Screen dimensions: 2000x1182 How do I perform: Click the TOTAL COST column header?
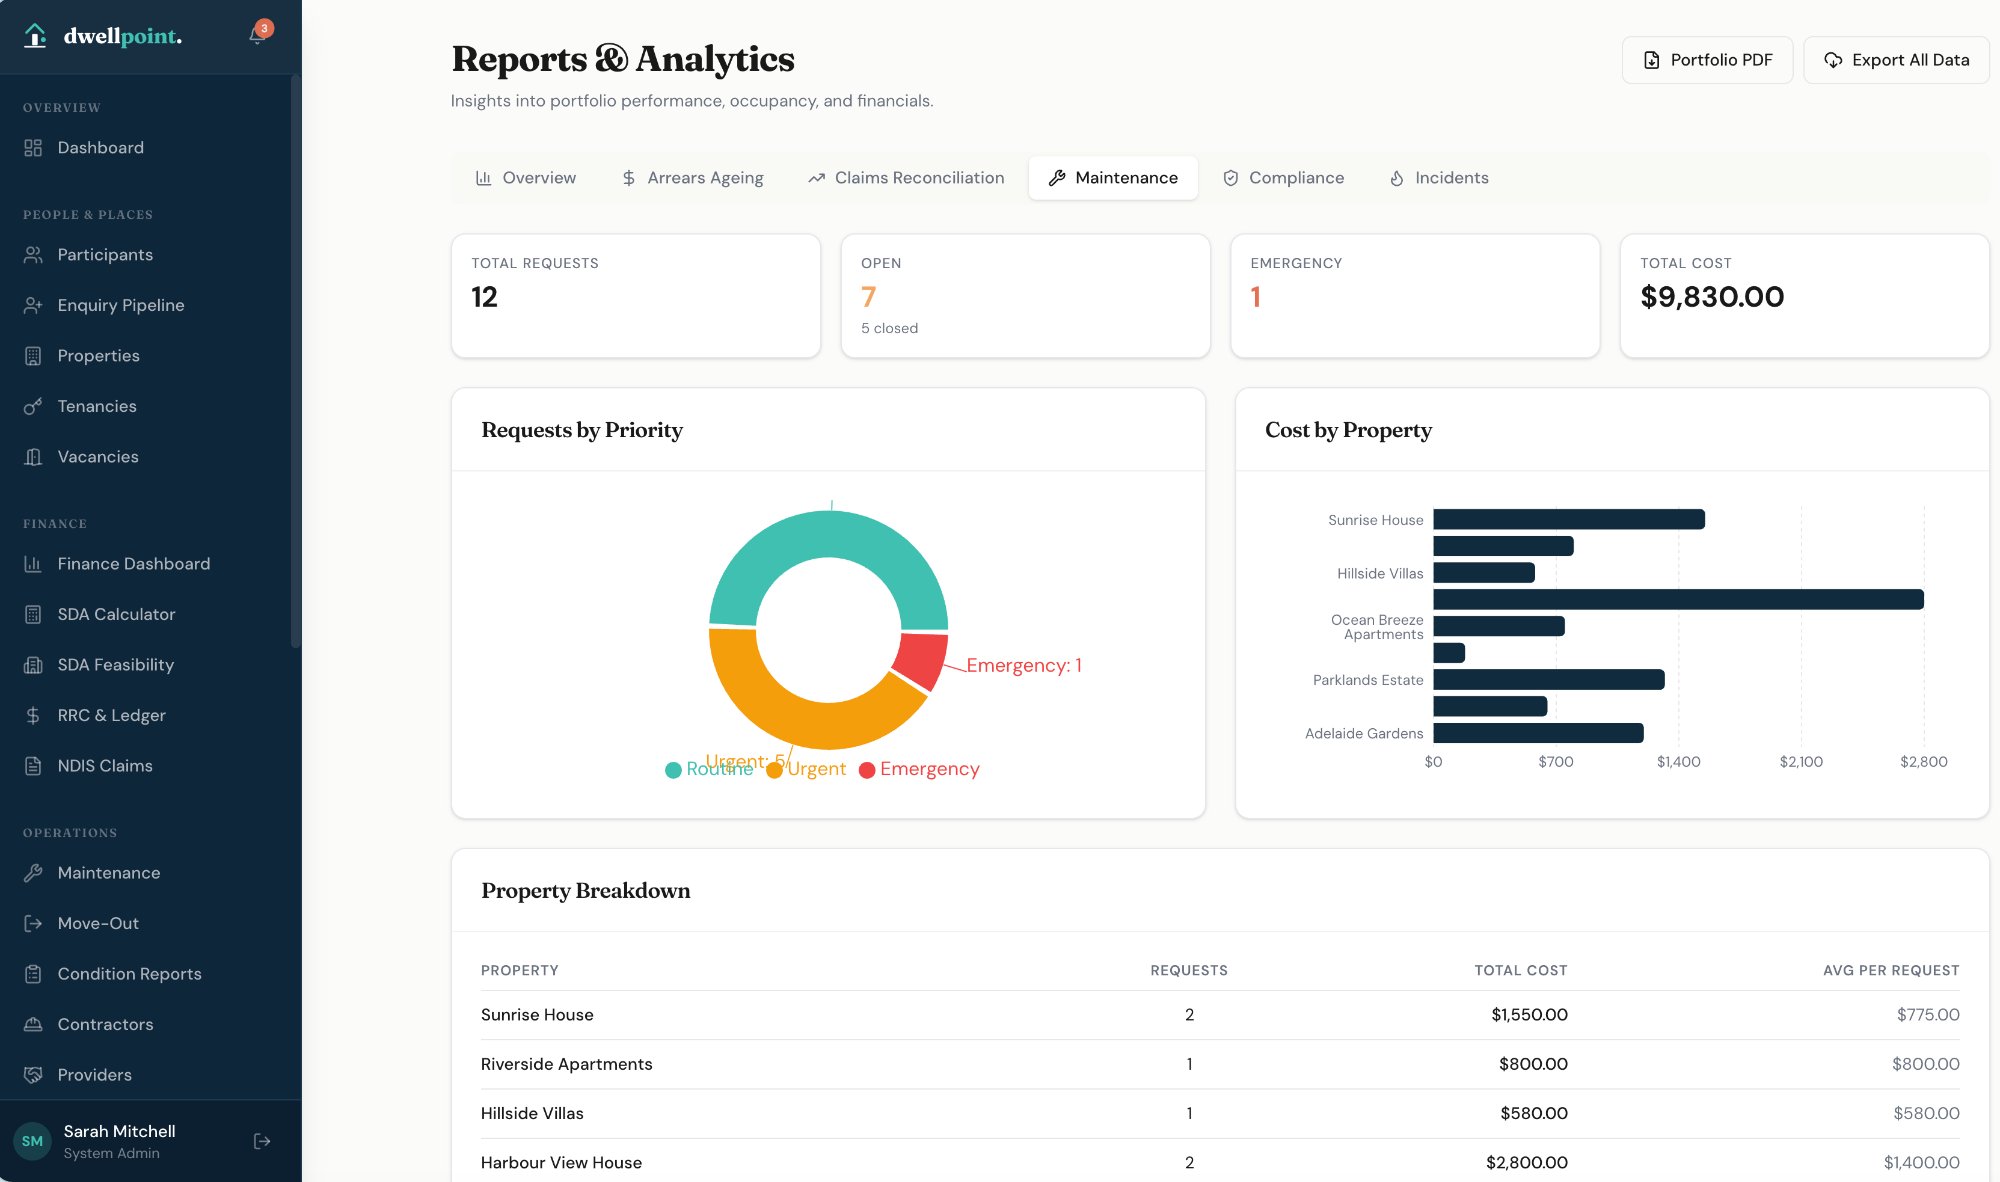(x=1521, y=971)
